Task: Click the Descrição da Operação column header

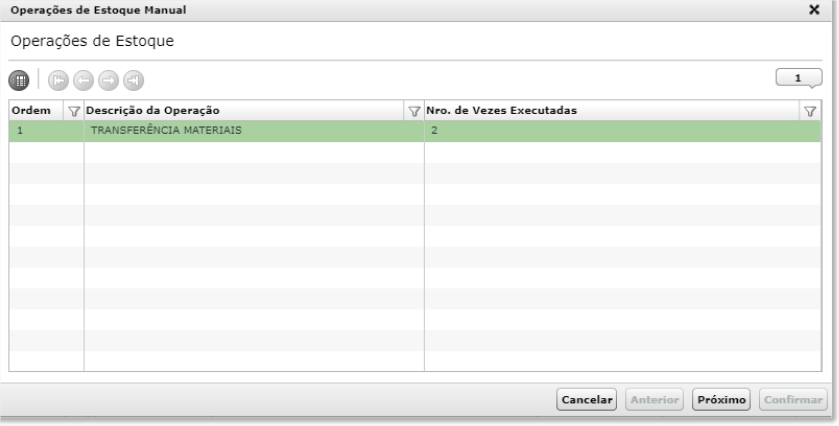Action: 152,111
